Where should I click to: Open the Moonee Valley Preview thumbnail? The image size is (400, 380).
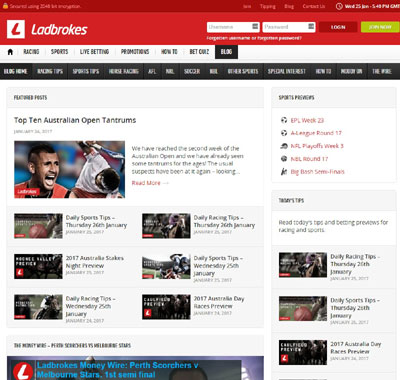pyautogui.click(x=38, y=266)
